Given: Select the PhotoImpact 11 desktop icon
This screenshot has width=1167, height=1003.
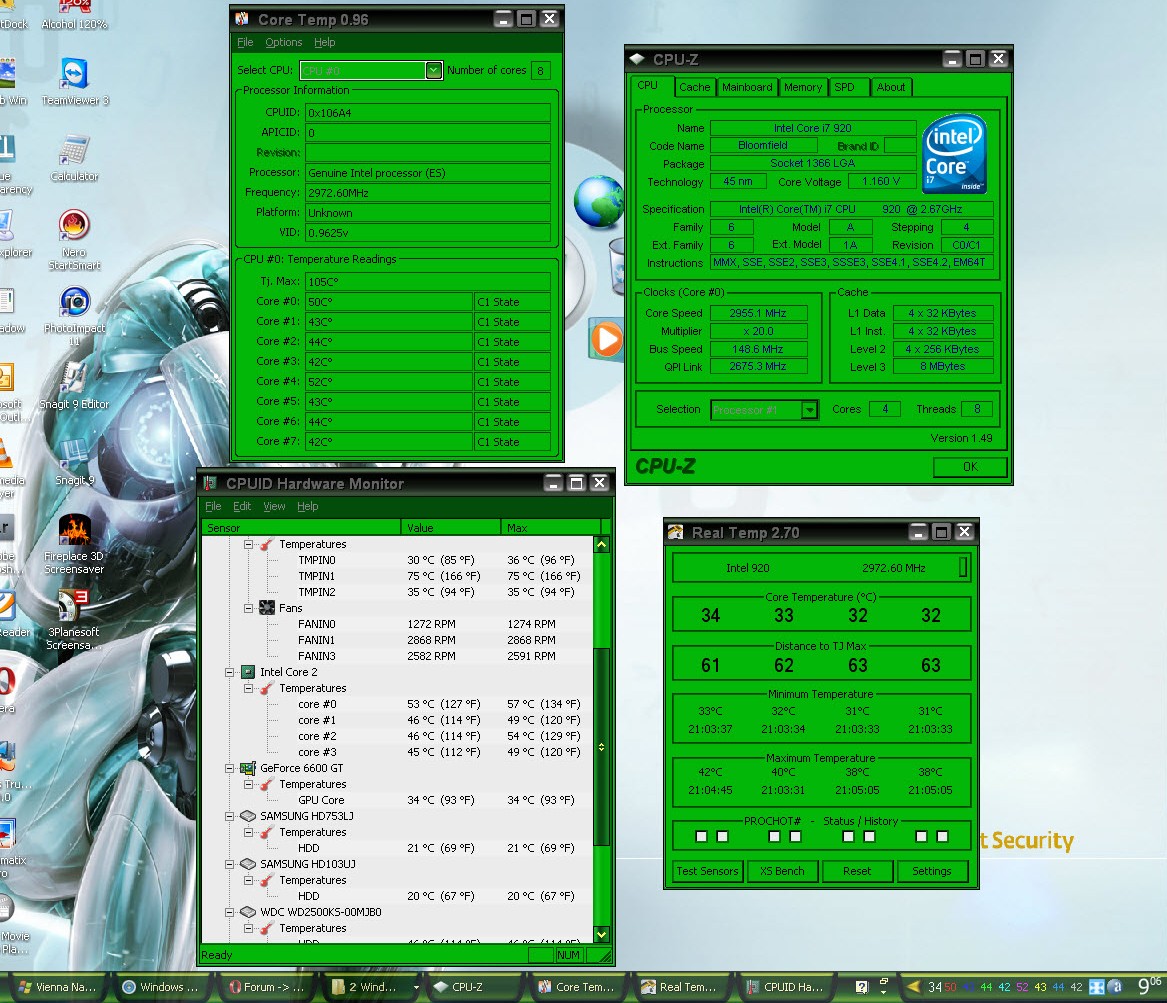Looking at the screenshot, I should click(x=74, y=316).
